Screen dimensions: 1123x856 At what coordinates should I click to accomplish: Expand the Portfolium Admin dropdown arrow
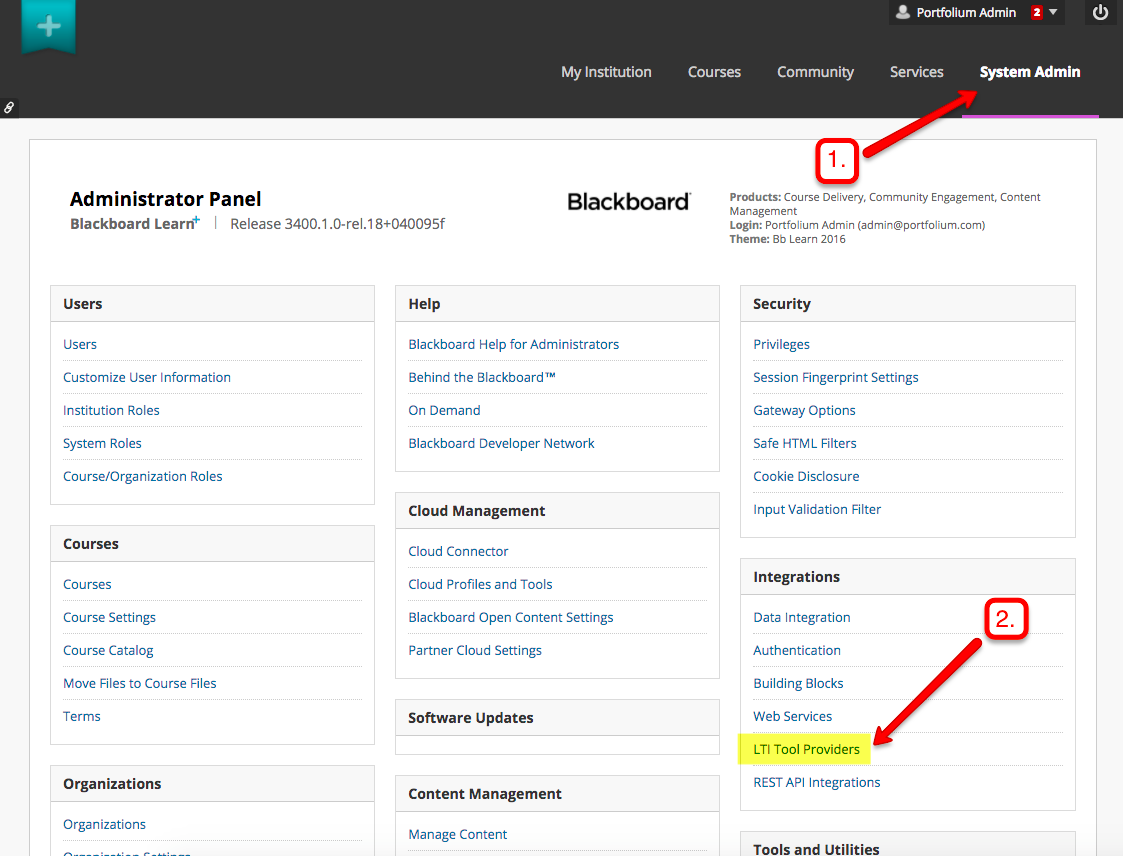pos(1053,12)
